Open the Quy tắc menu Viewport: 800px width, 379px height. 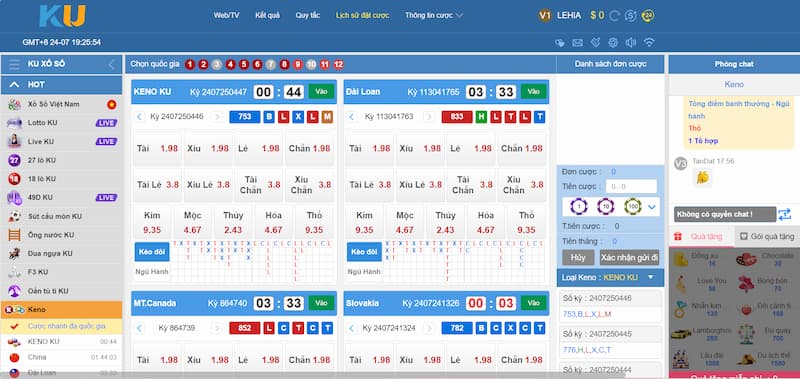click(308, 15)
